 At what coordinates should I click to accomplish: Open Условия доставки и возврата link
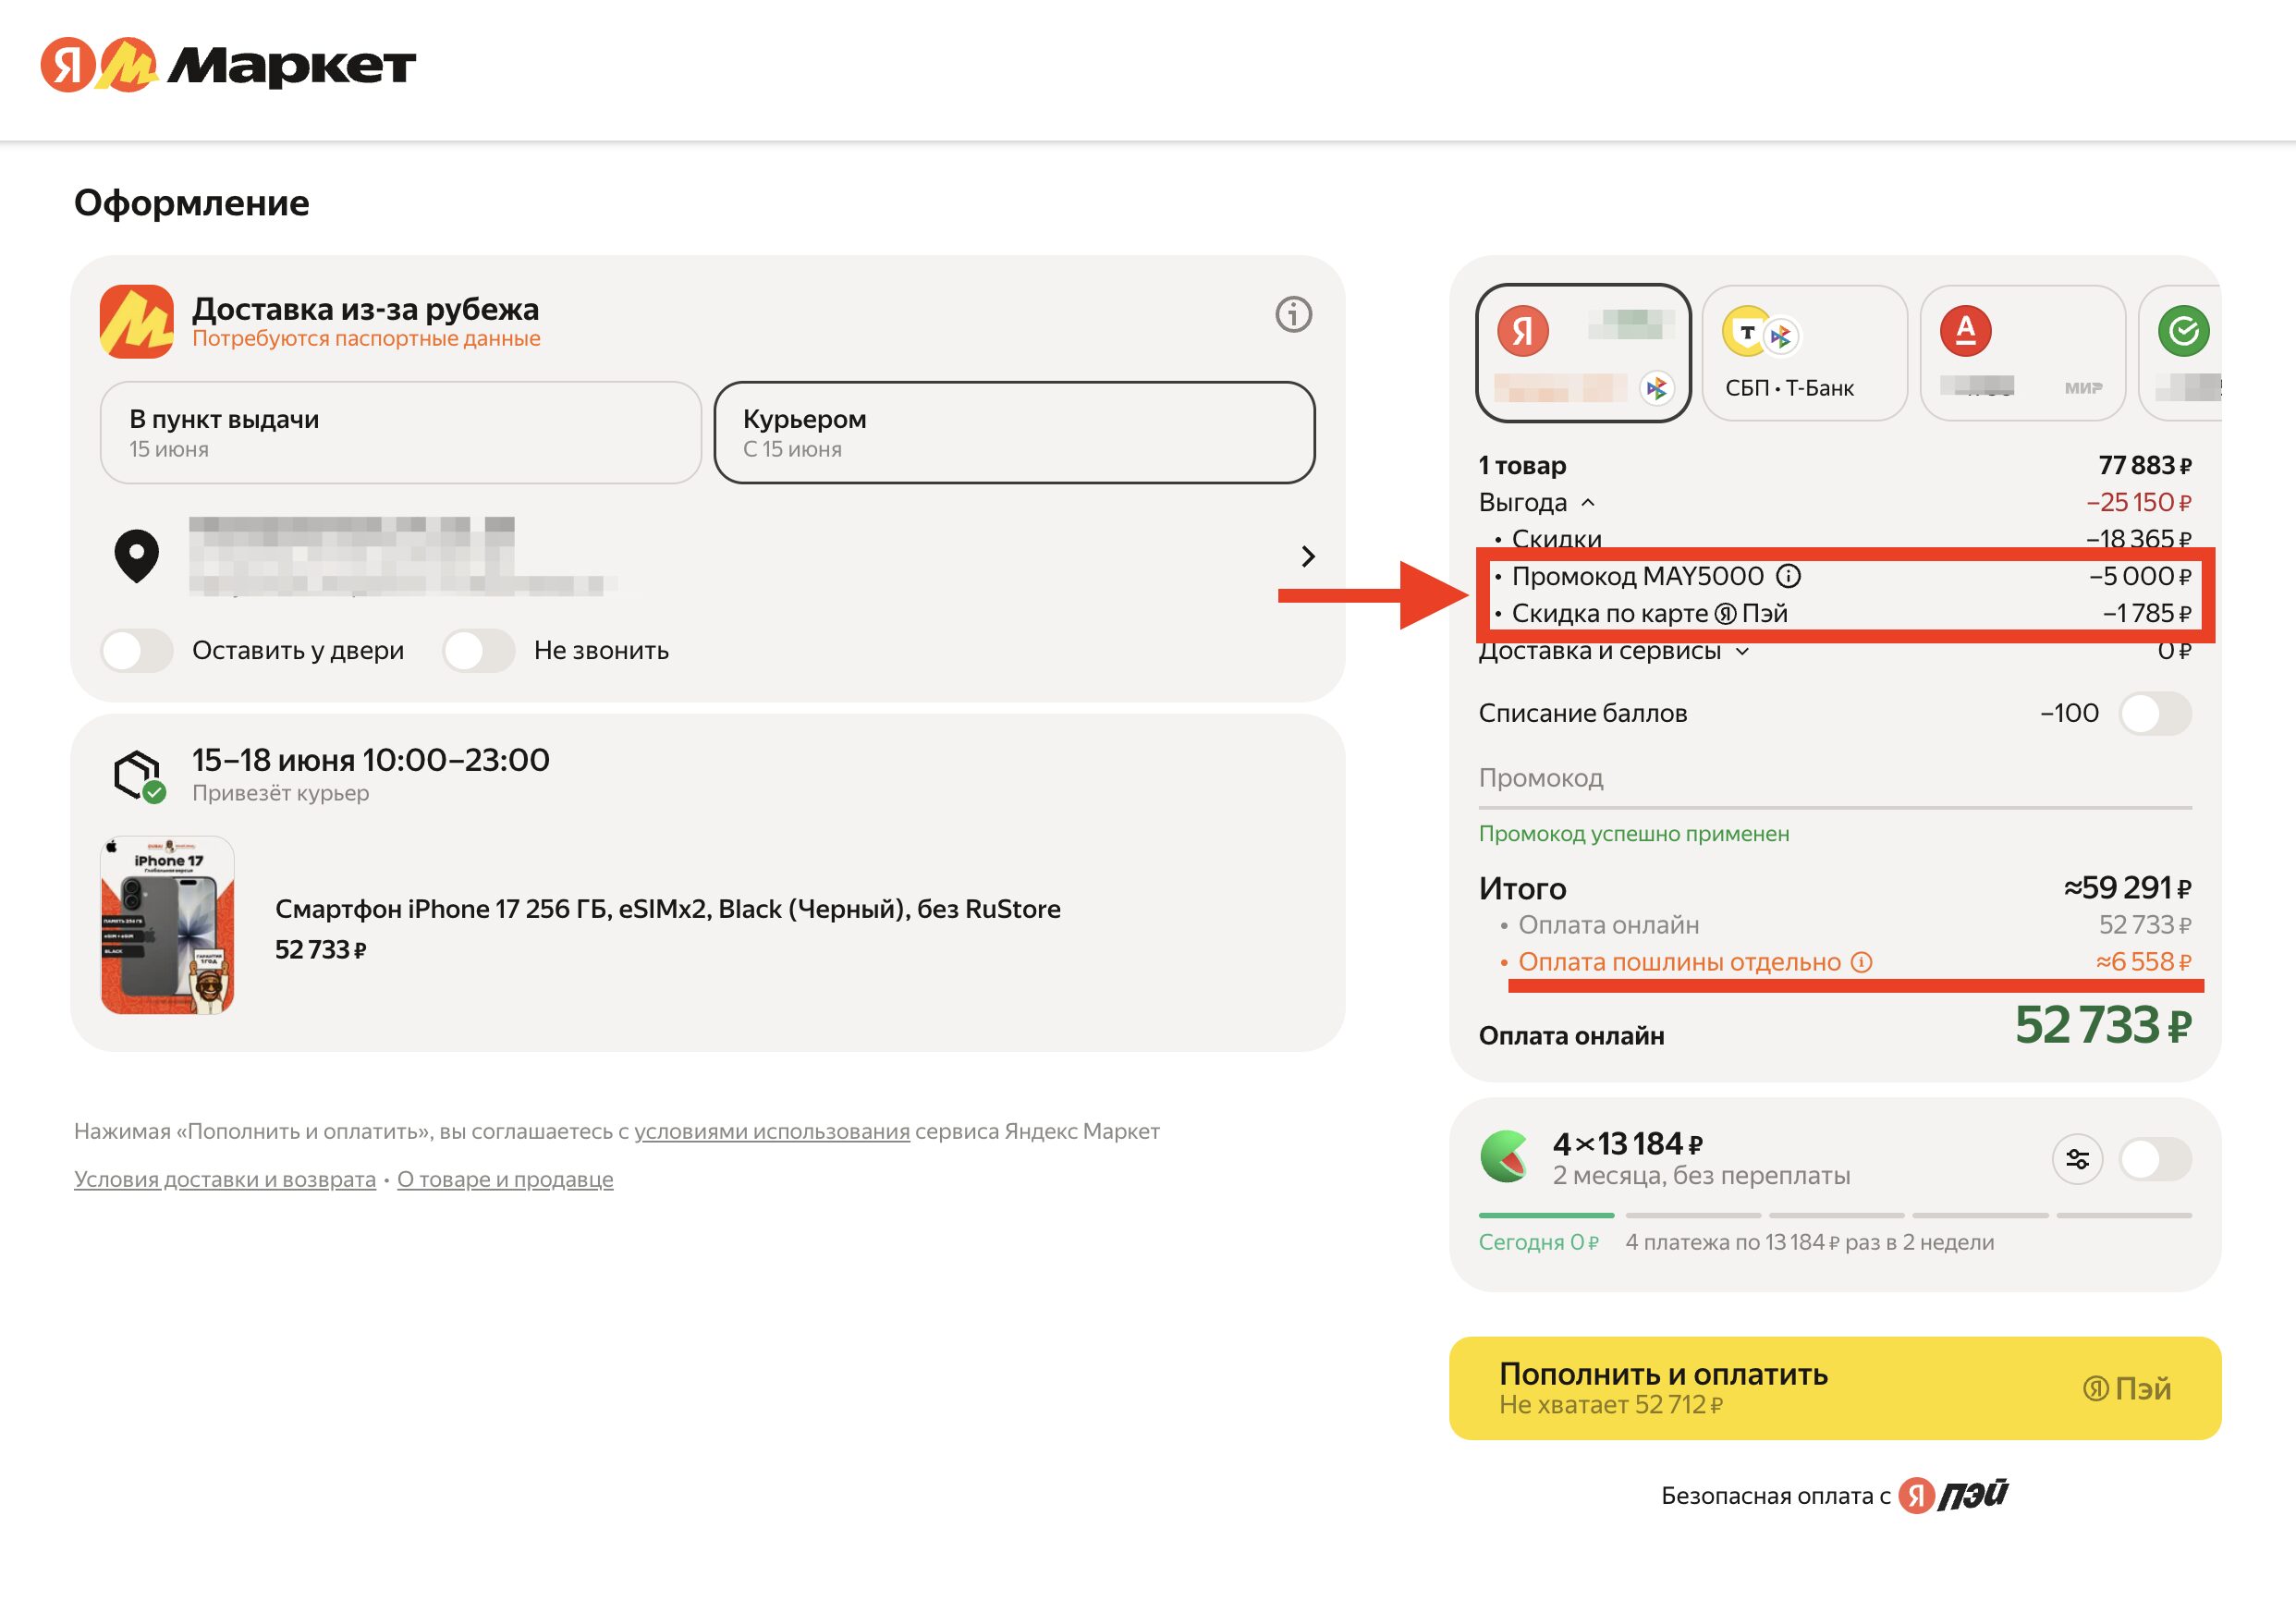(225, 1180)
